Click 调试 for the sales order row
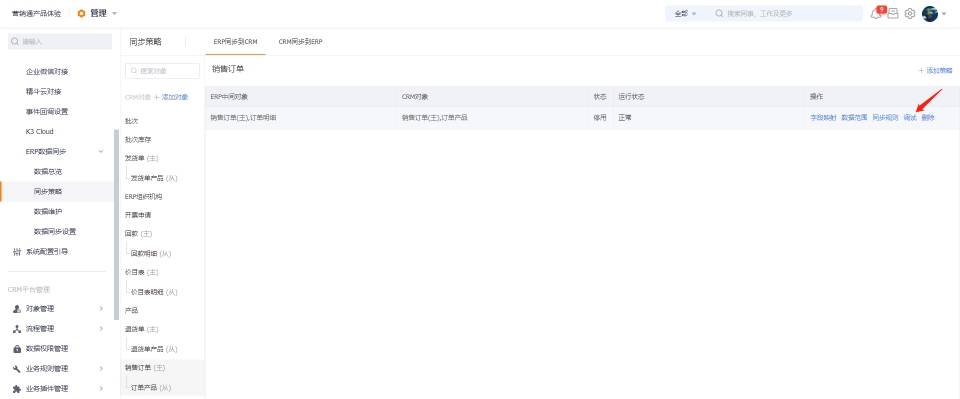 click(x=910, y=117)
